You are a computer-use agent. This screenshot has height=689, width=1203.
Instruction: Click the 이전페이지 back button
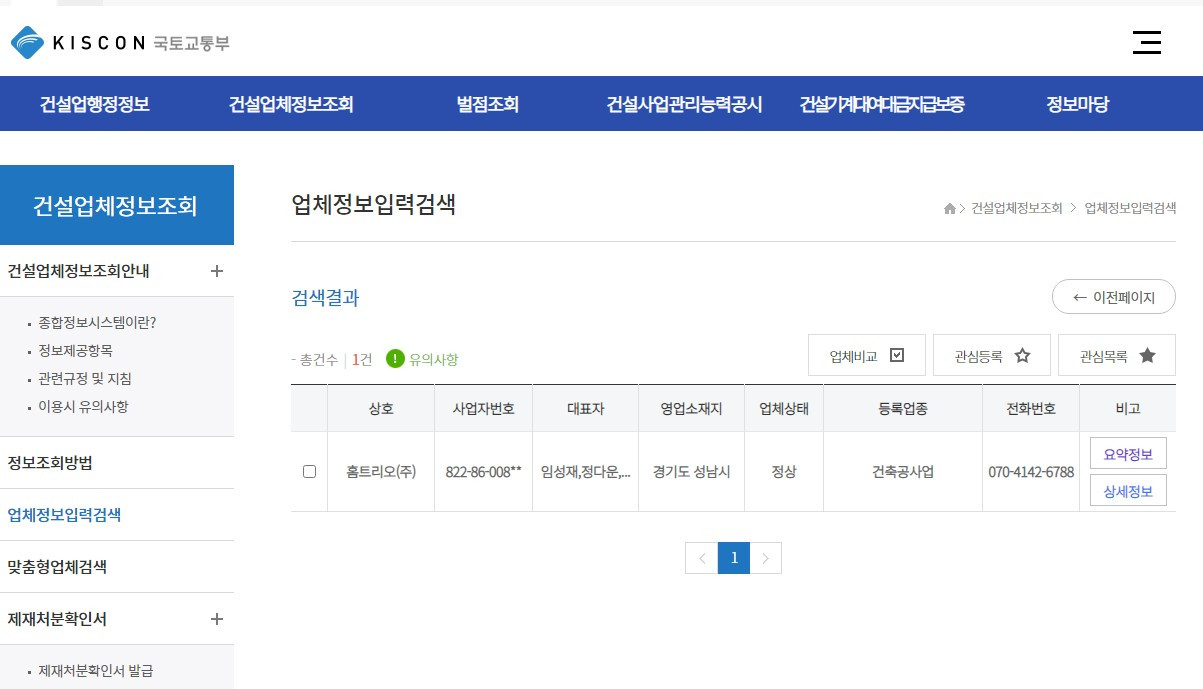[1113, 297]
